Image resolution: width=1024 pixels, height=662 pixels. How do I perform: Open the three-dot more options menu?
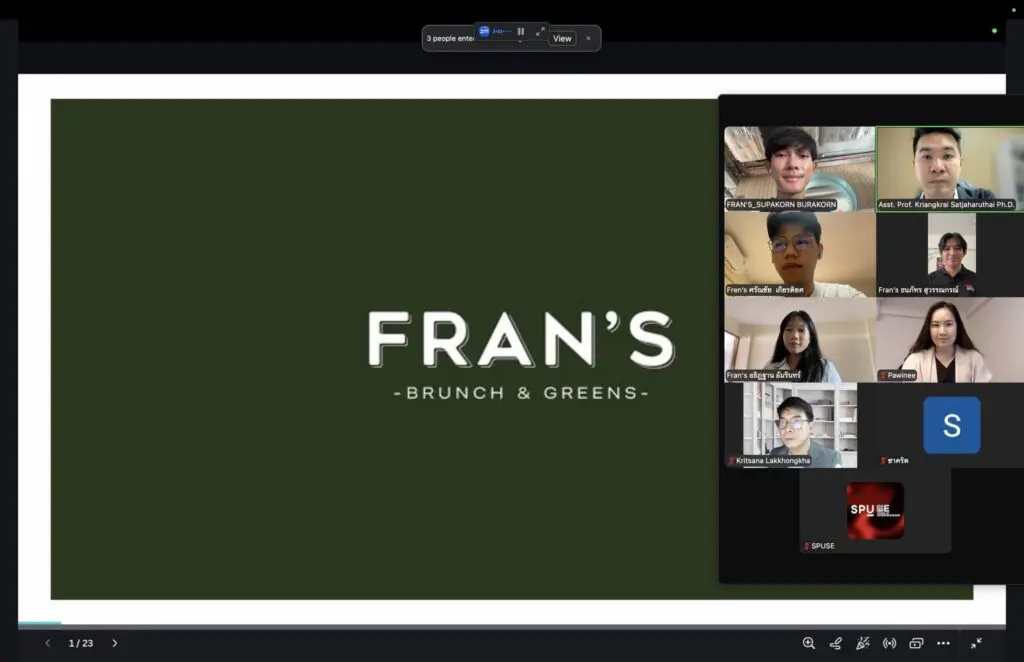click(943, 643)
